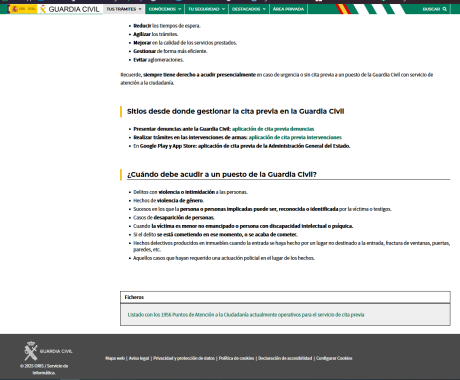Open the Mapa web footer link
Image resolution: width=460 pixels, height=380 pixels.
pos(115,358)
